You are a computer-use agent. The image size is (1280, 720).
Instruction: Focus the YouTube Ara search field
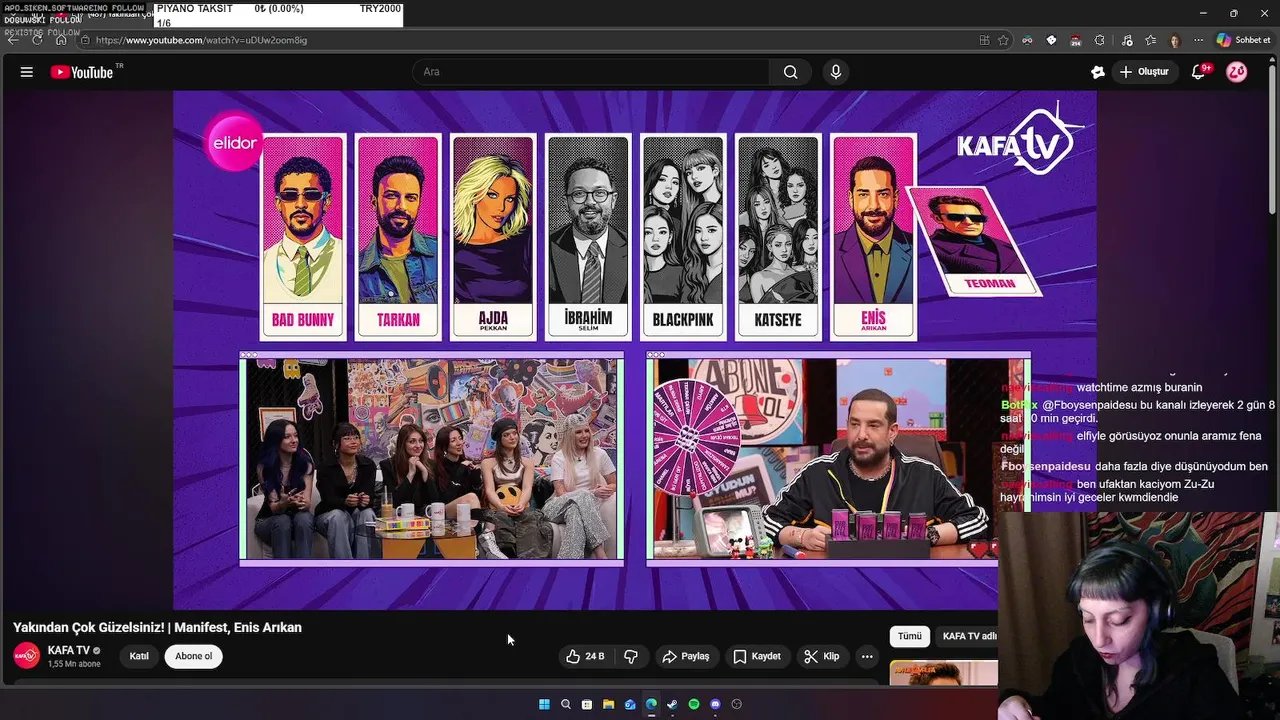tap(591, 72)
